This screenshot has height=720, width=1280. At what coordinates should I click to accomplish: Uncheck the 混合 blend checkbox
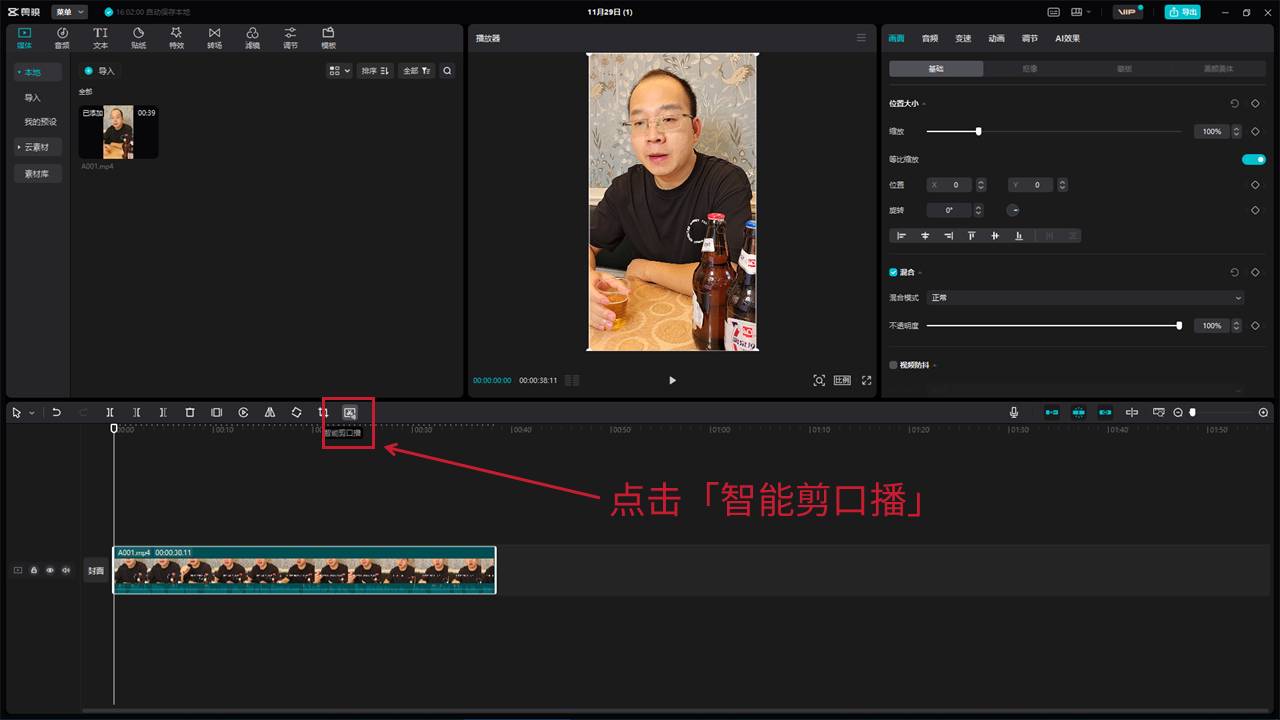pyautogui.click(x=894, y=272)
